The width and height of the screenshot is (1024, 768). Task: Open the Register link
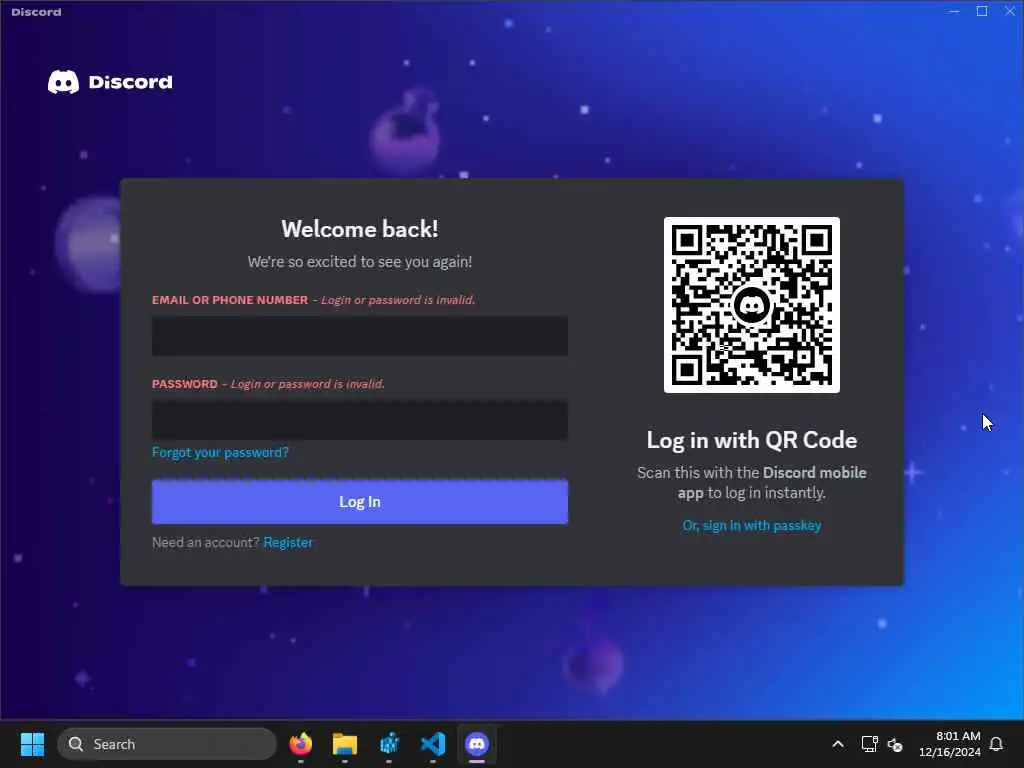pyautogui.click(x=288, y=542)
